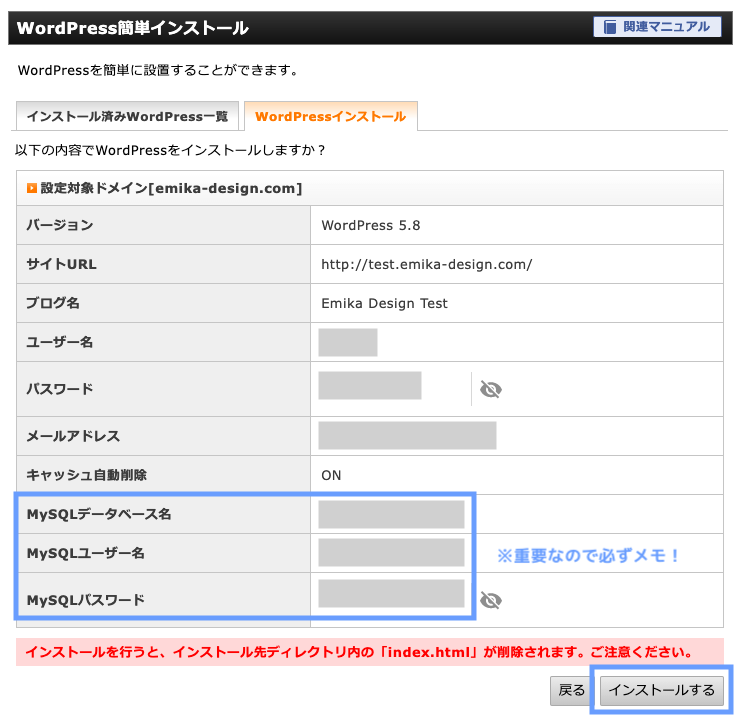The image size is (743, 715).
Task: Click the WordPress簡単インストール header title
Action: tap(132, 28)
